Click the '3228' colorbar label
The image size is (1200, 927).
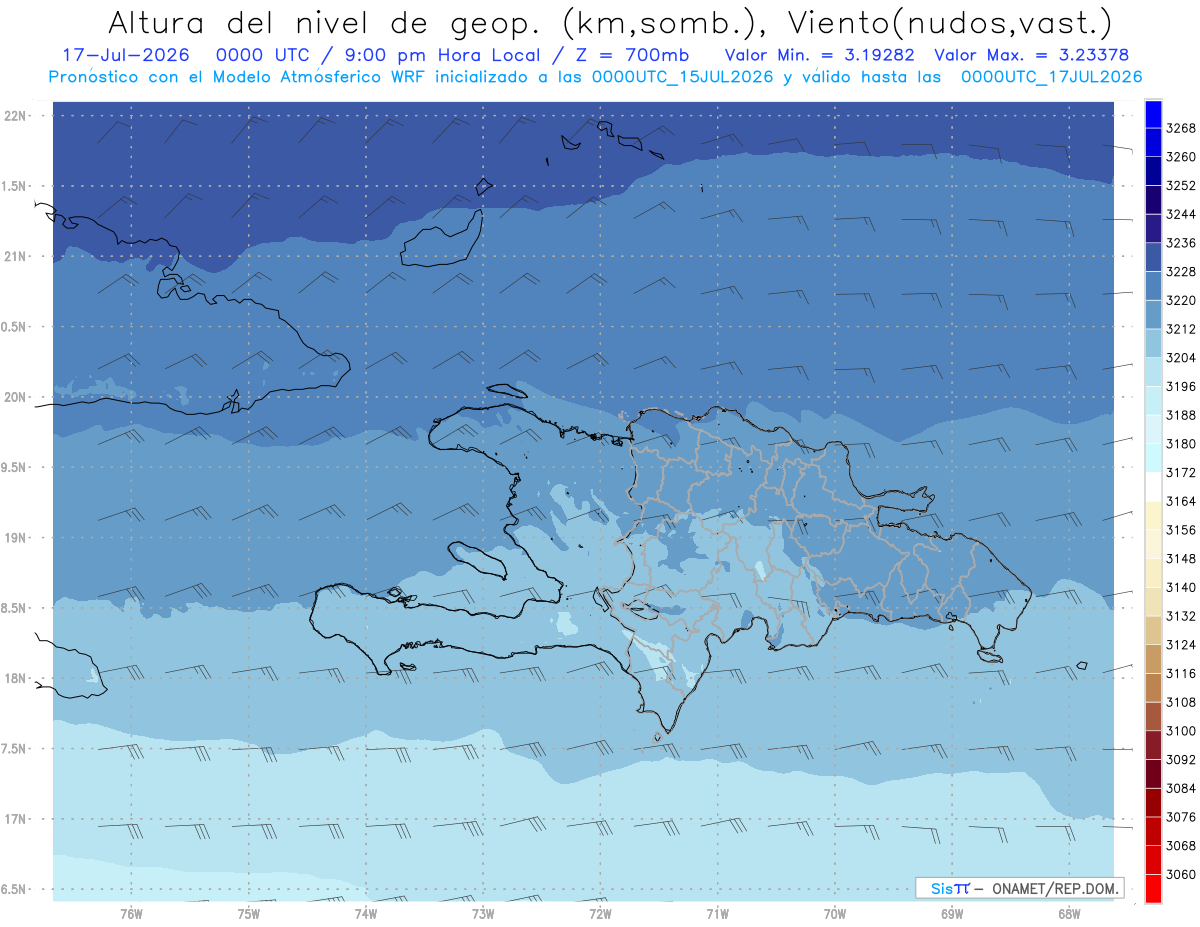click(1181, 272)
